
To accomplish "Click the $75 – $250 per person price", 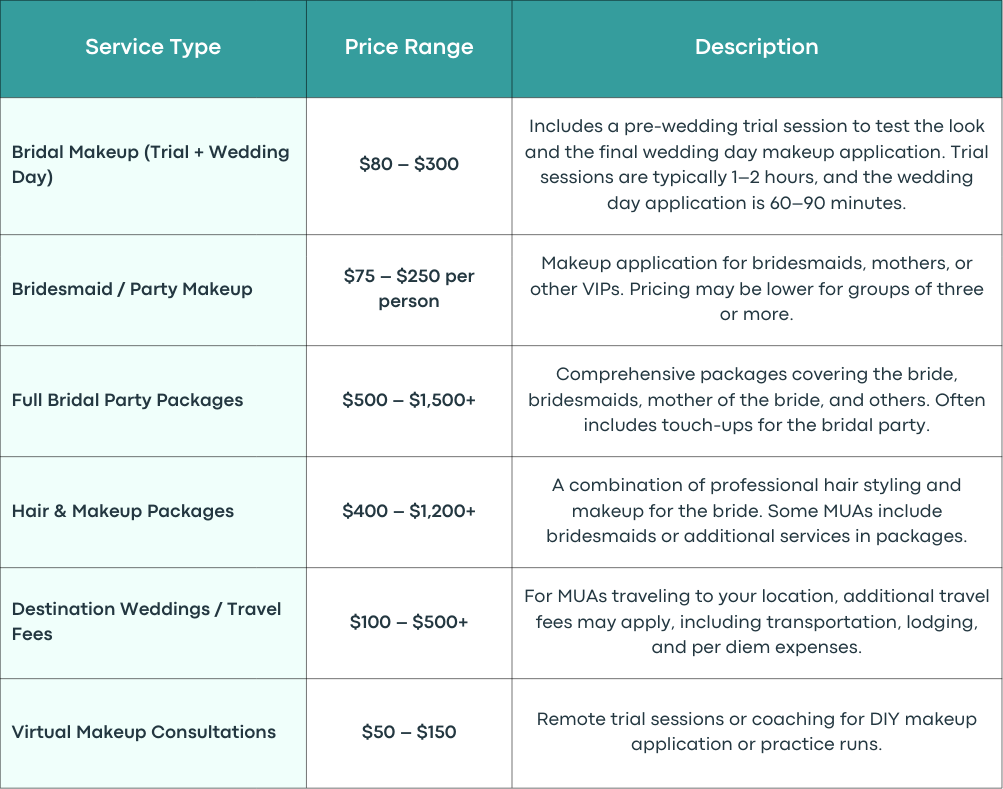I will tap(409, 289).
